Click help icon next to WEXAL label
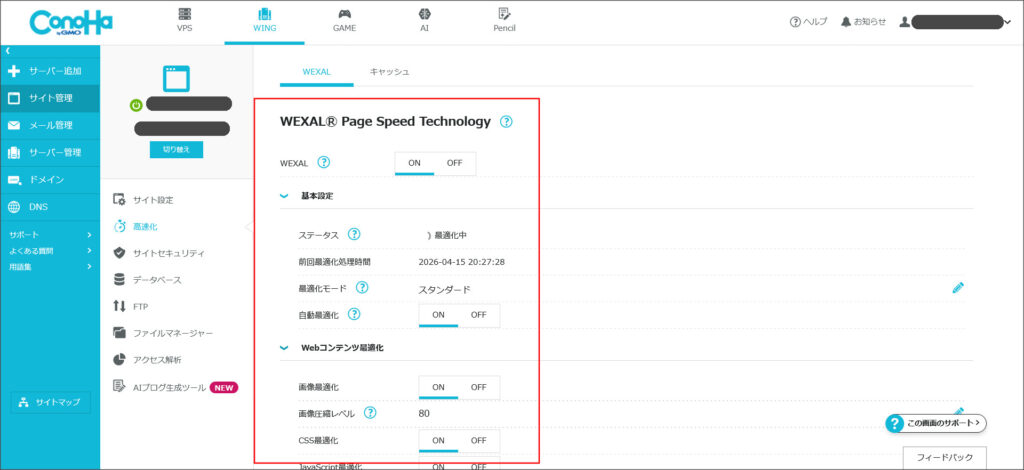 pyautogui.click(x=323, y=163)
